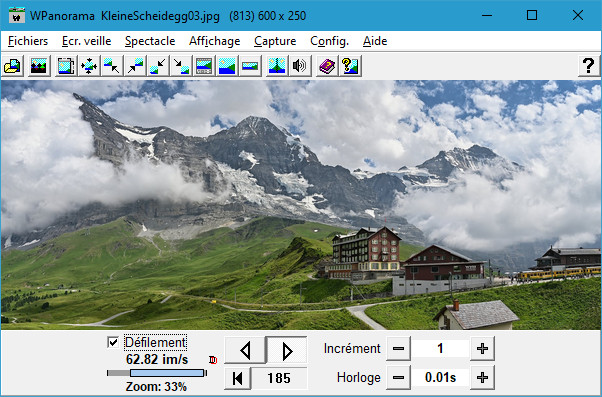
Task: Close the WPanorama window
Action: (577, 16)
